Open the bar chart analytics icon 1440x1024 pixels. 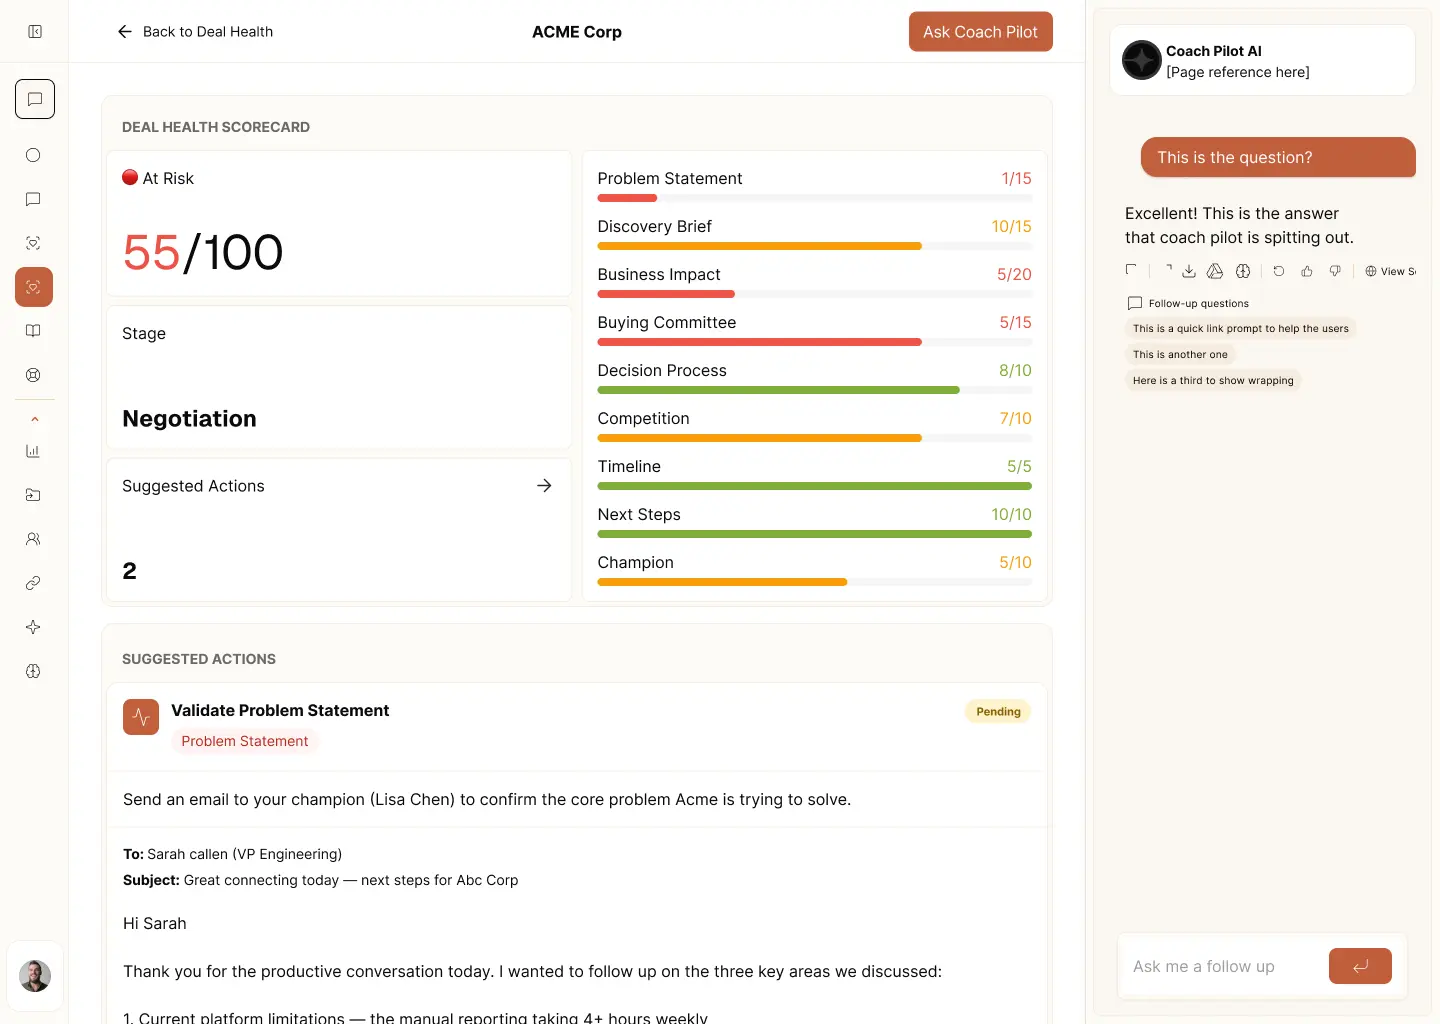[33, 451]
